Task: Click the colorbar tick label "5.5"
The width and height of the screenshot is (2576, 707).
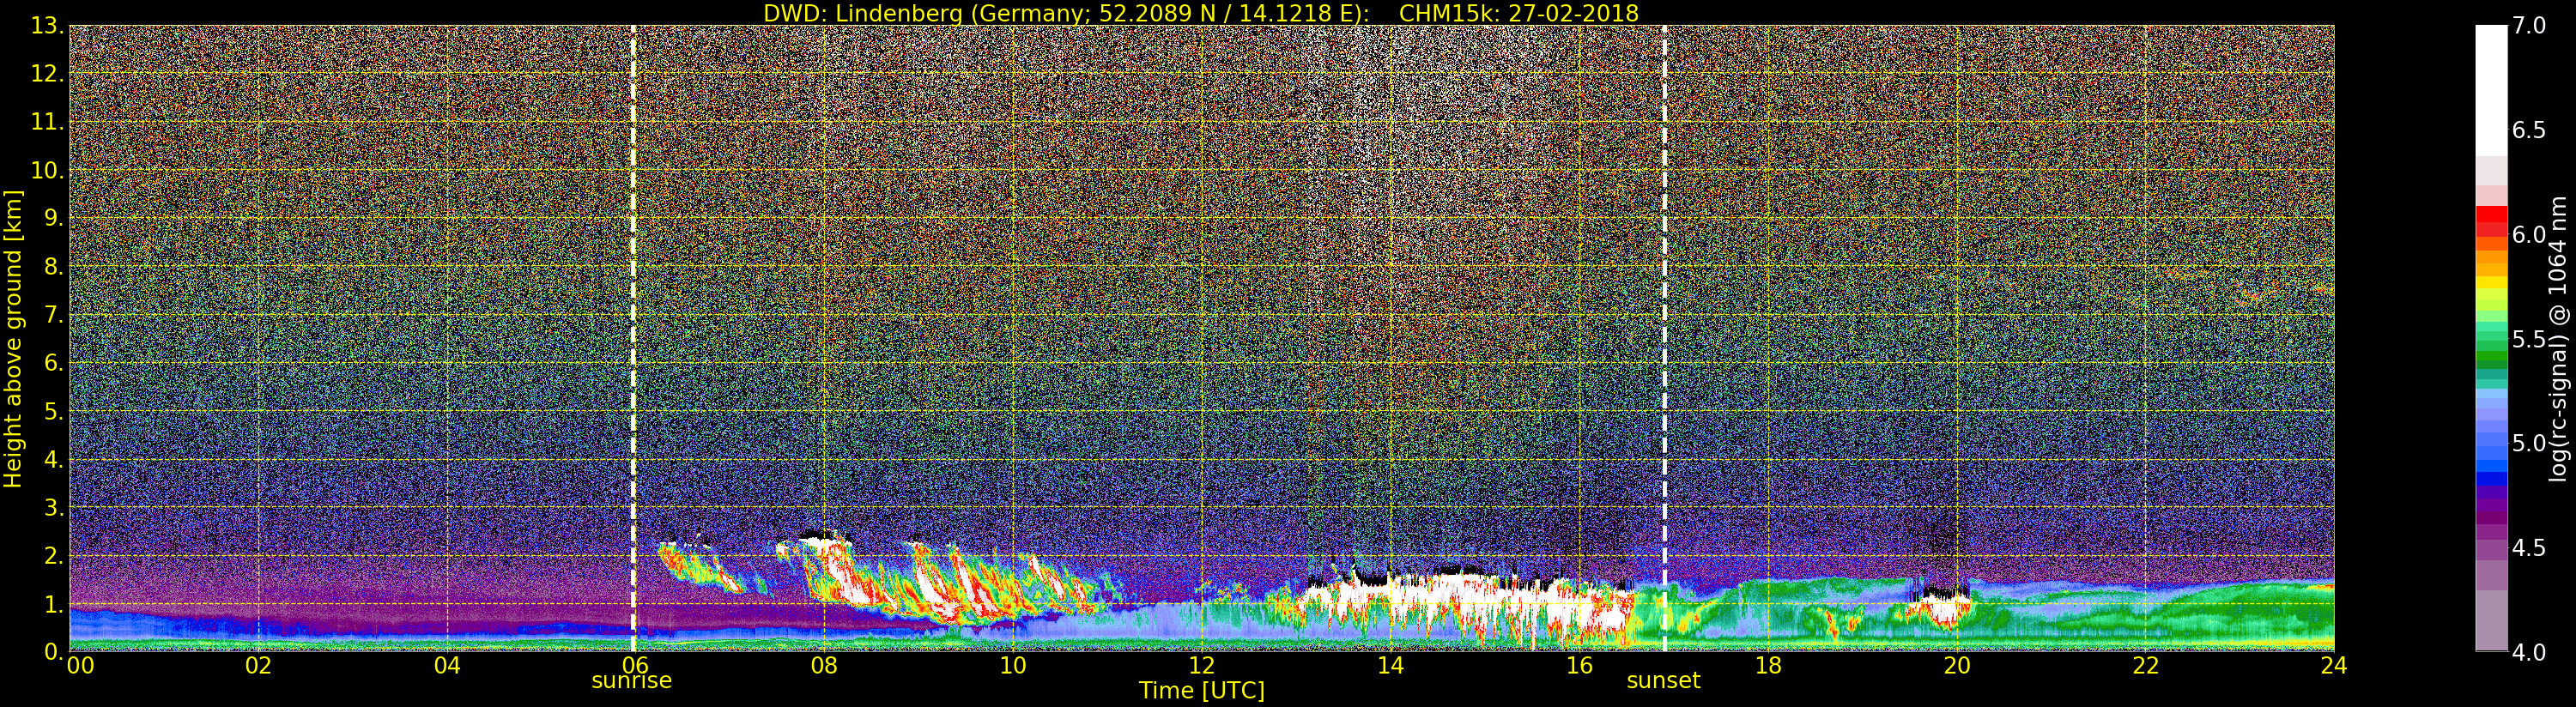Action: point(2529,339)
